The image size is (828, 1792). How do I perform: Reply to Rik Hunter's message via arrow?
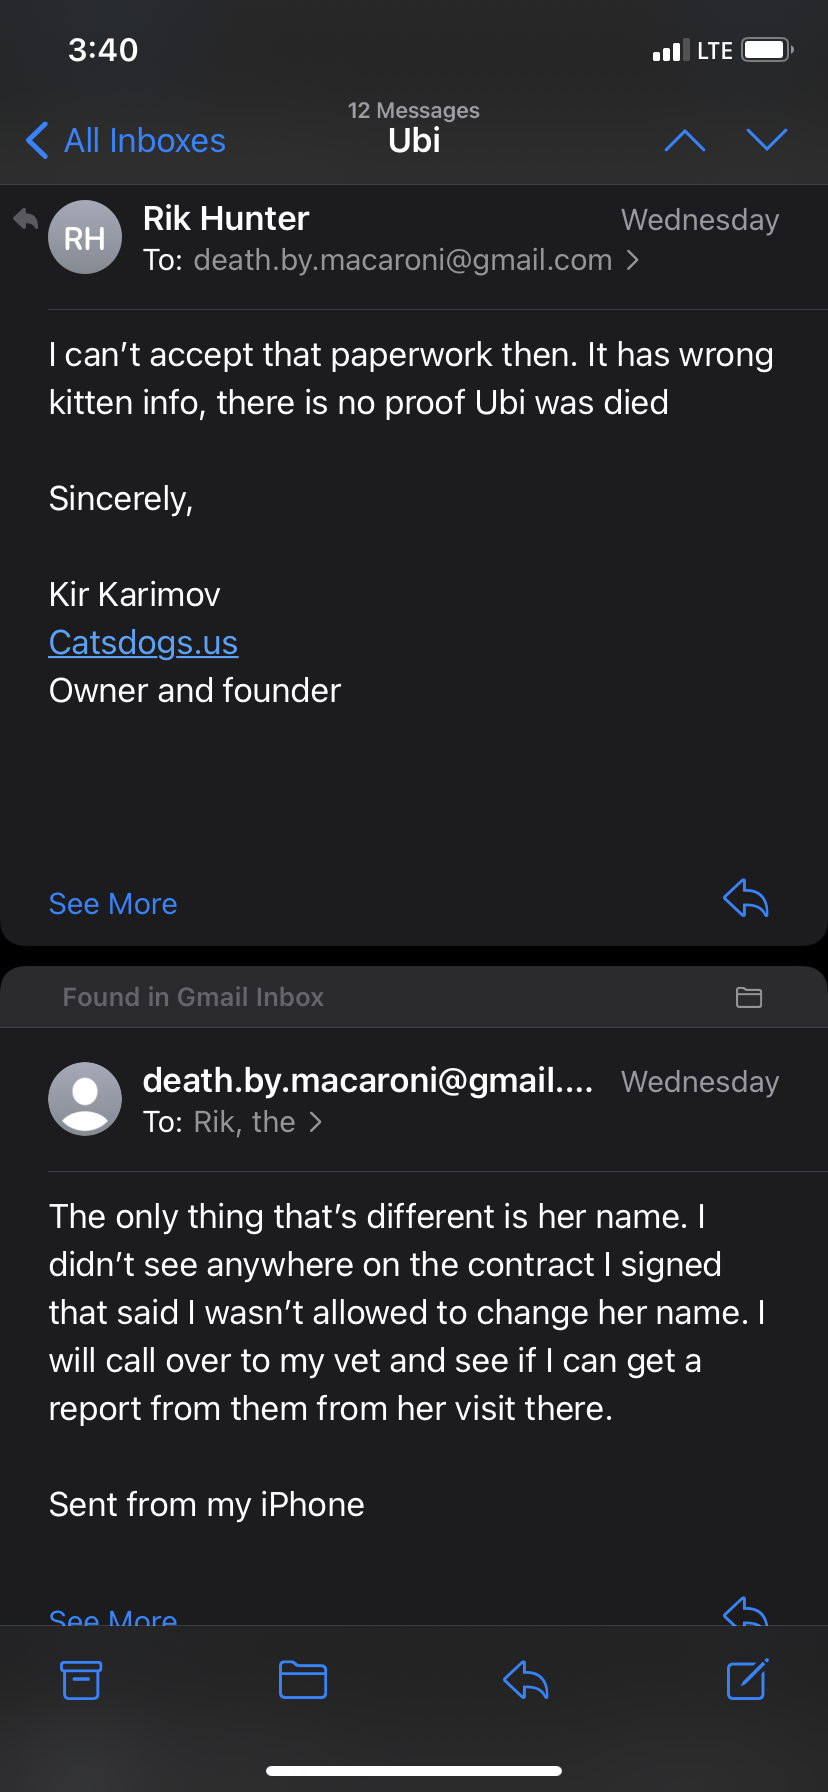coord(746,898)
